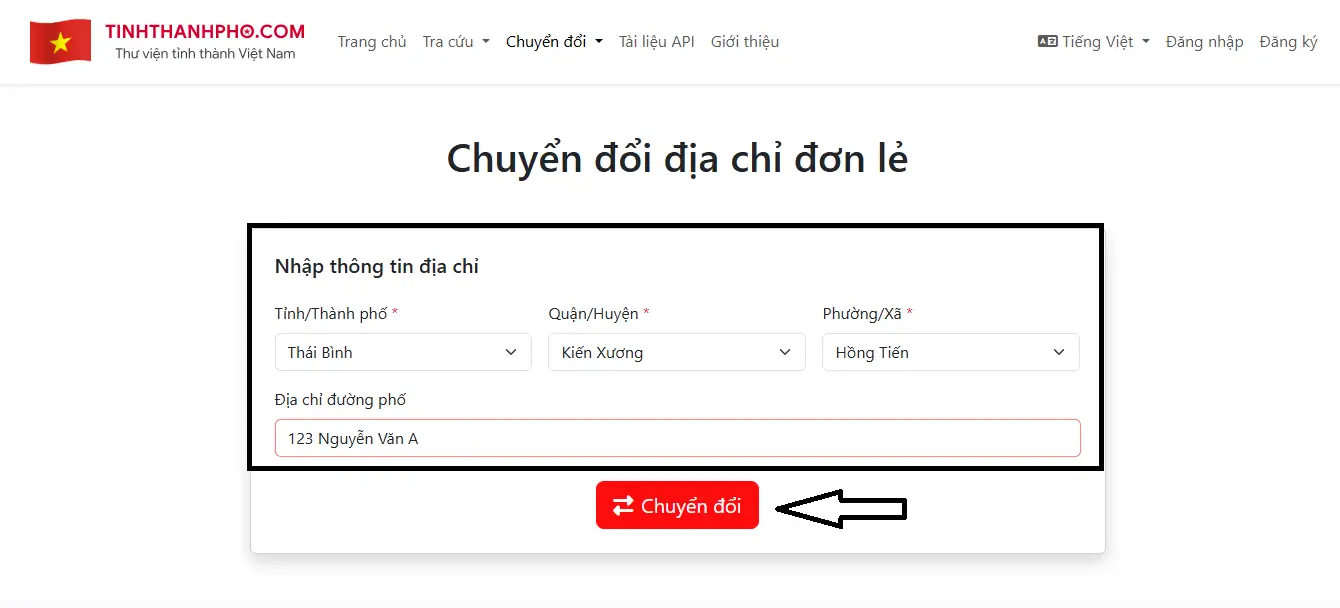
Task: Go to Trang chủ page
Action: [372, 42]
